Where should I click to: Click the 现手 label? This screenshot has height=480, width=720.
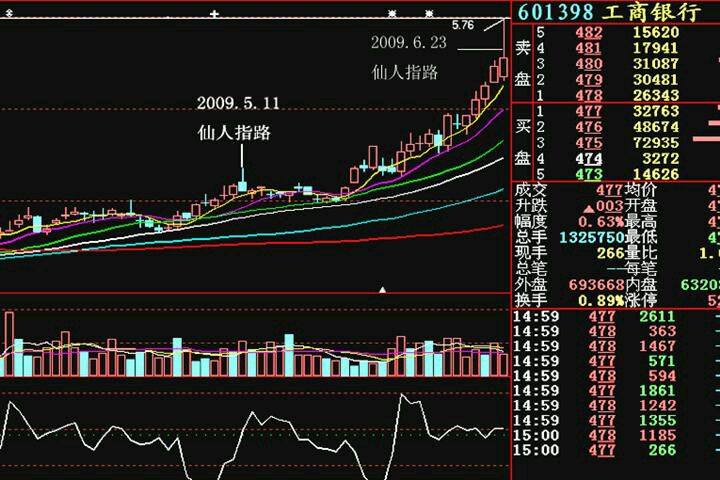(530, 254)
